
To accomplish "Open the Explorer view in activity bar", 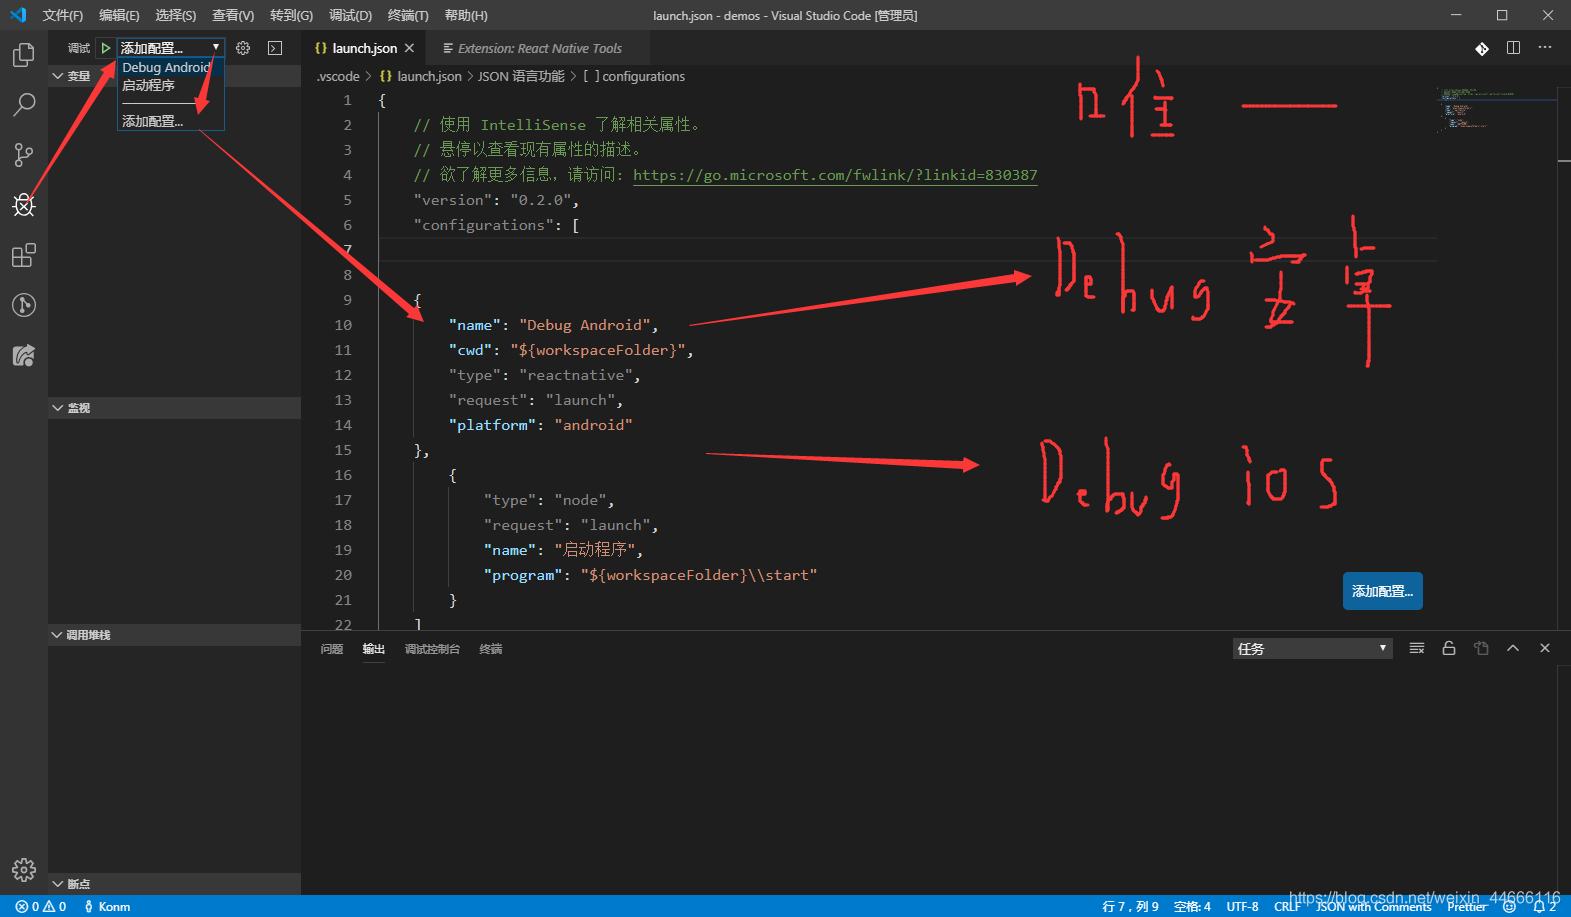I will [x=24, y=55].
